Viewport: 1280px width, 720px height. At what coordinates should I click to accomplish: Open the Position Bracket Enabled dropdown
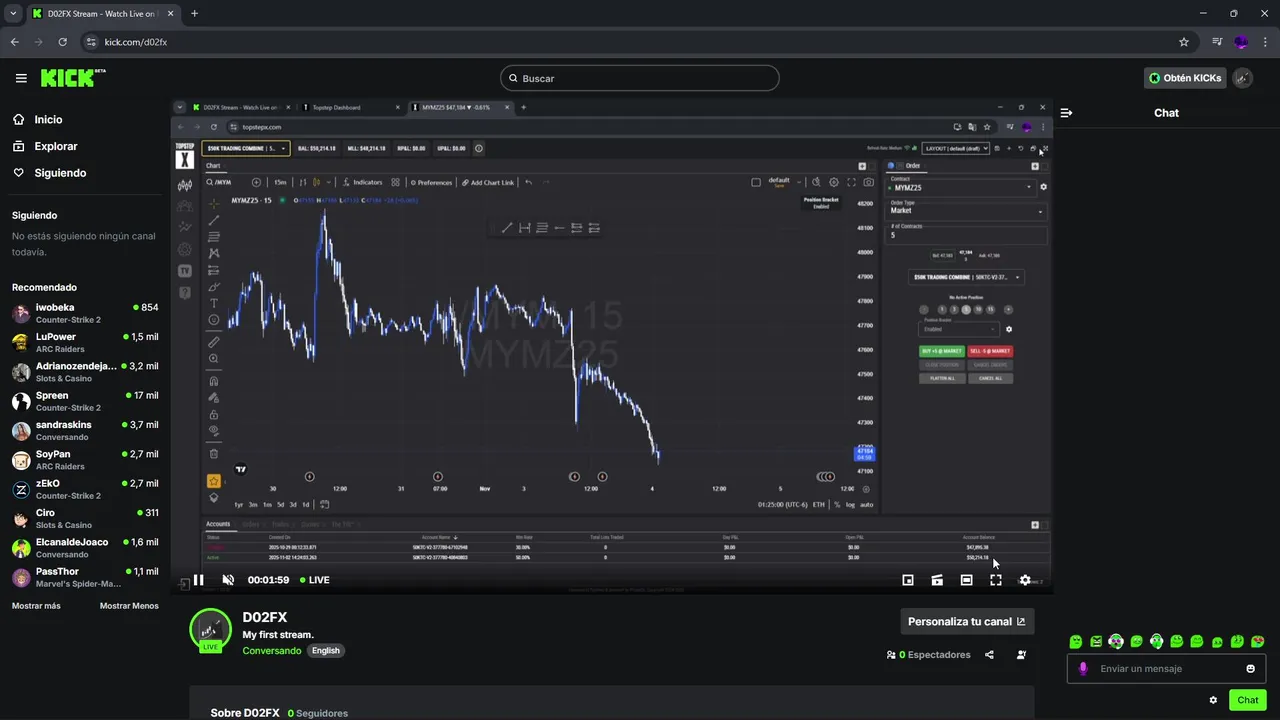tap(959, 329)
